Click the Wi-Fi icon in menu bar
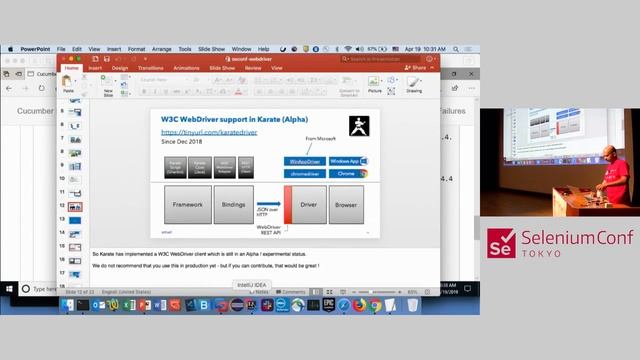This screenshot has height=360, width=640. (x=348, y=49)
